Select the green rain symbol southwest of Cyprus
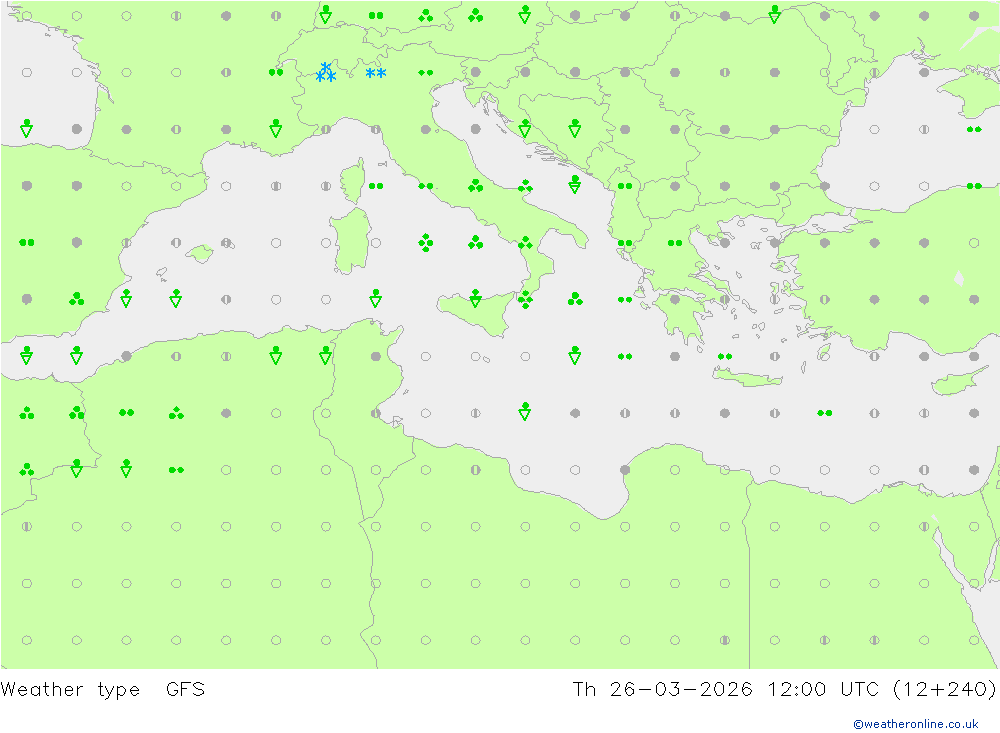 [824, 412]
